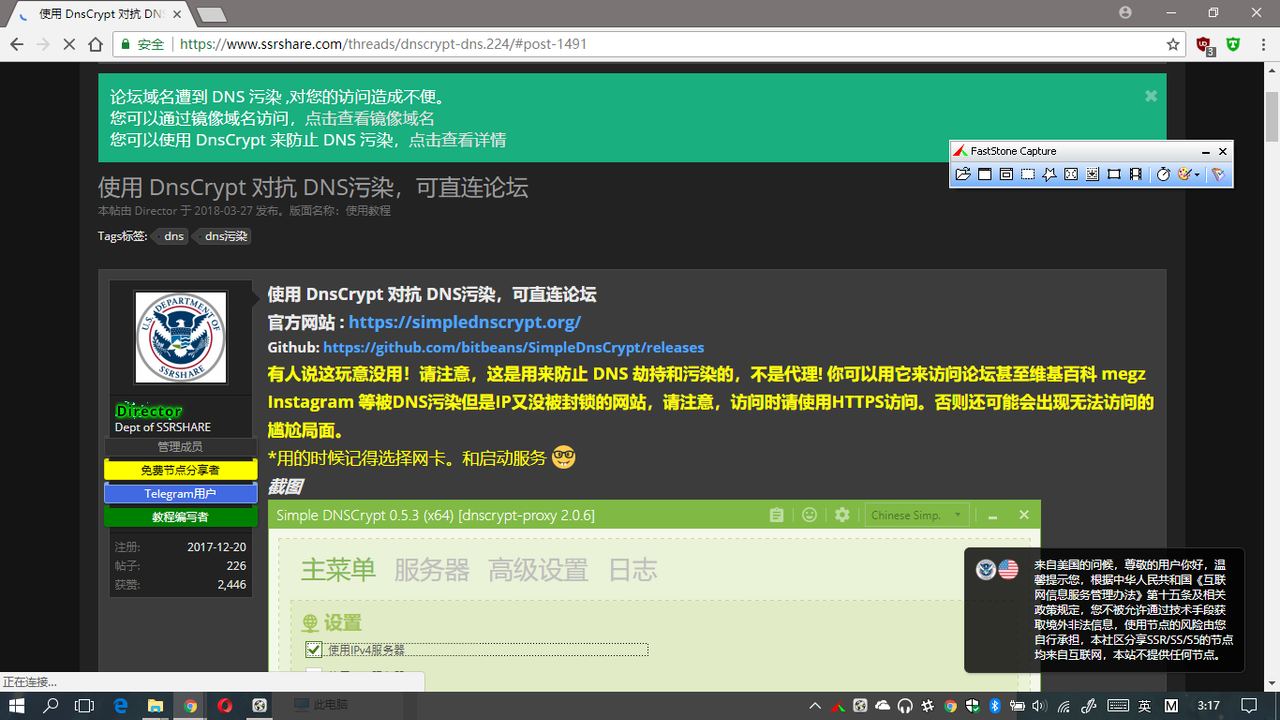
Task: Open File Explorer from taskbar
Action: [x=156, y=705]
